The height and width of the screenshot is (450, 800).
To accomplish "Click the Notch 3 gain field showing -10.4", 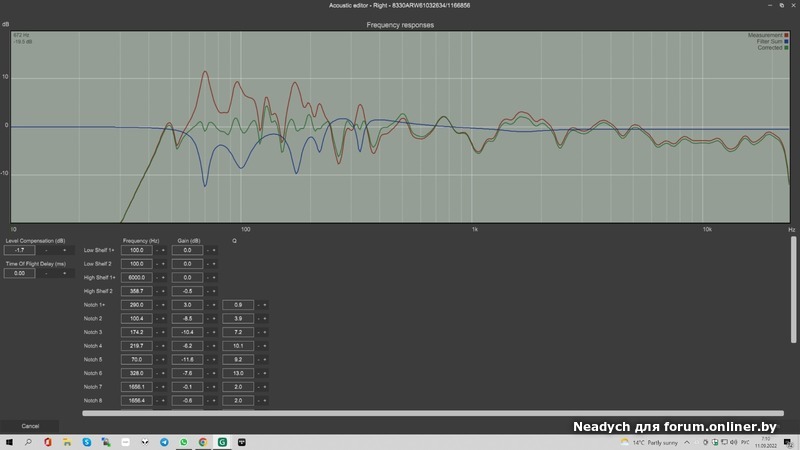I will (187, 332).
